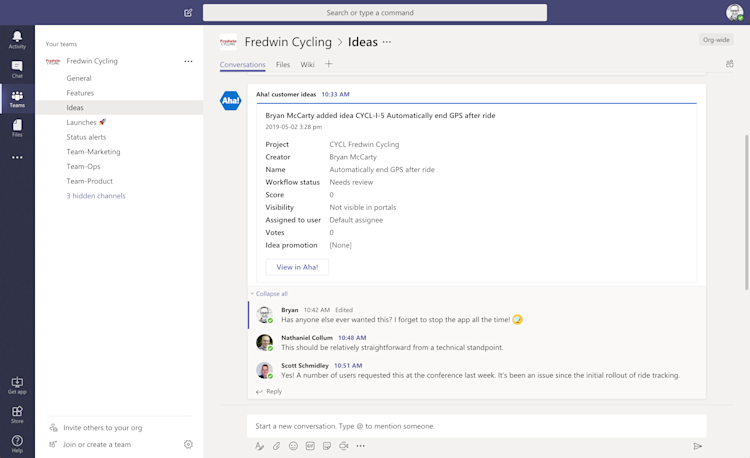Send the message with arrow icon
This screenshot has height=458, width=750.
click(x=698, y=446)
